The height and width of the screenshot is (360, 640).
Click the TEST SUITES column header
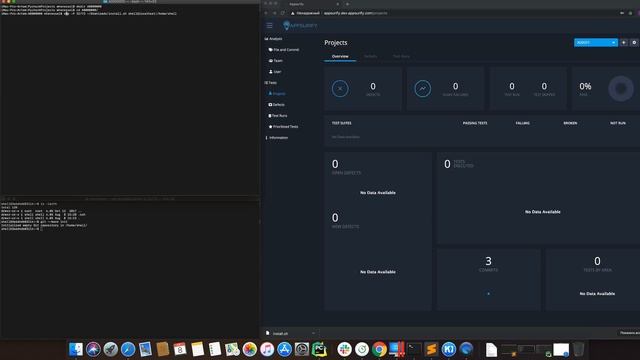pos(341,123)
